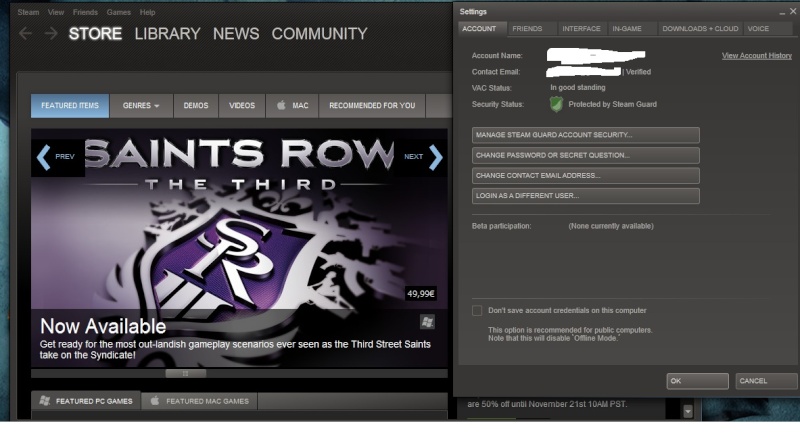The image size is (800, 438).
Task: Switch to FEATURED MAC GAMES tab
Action: 199,401
